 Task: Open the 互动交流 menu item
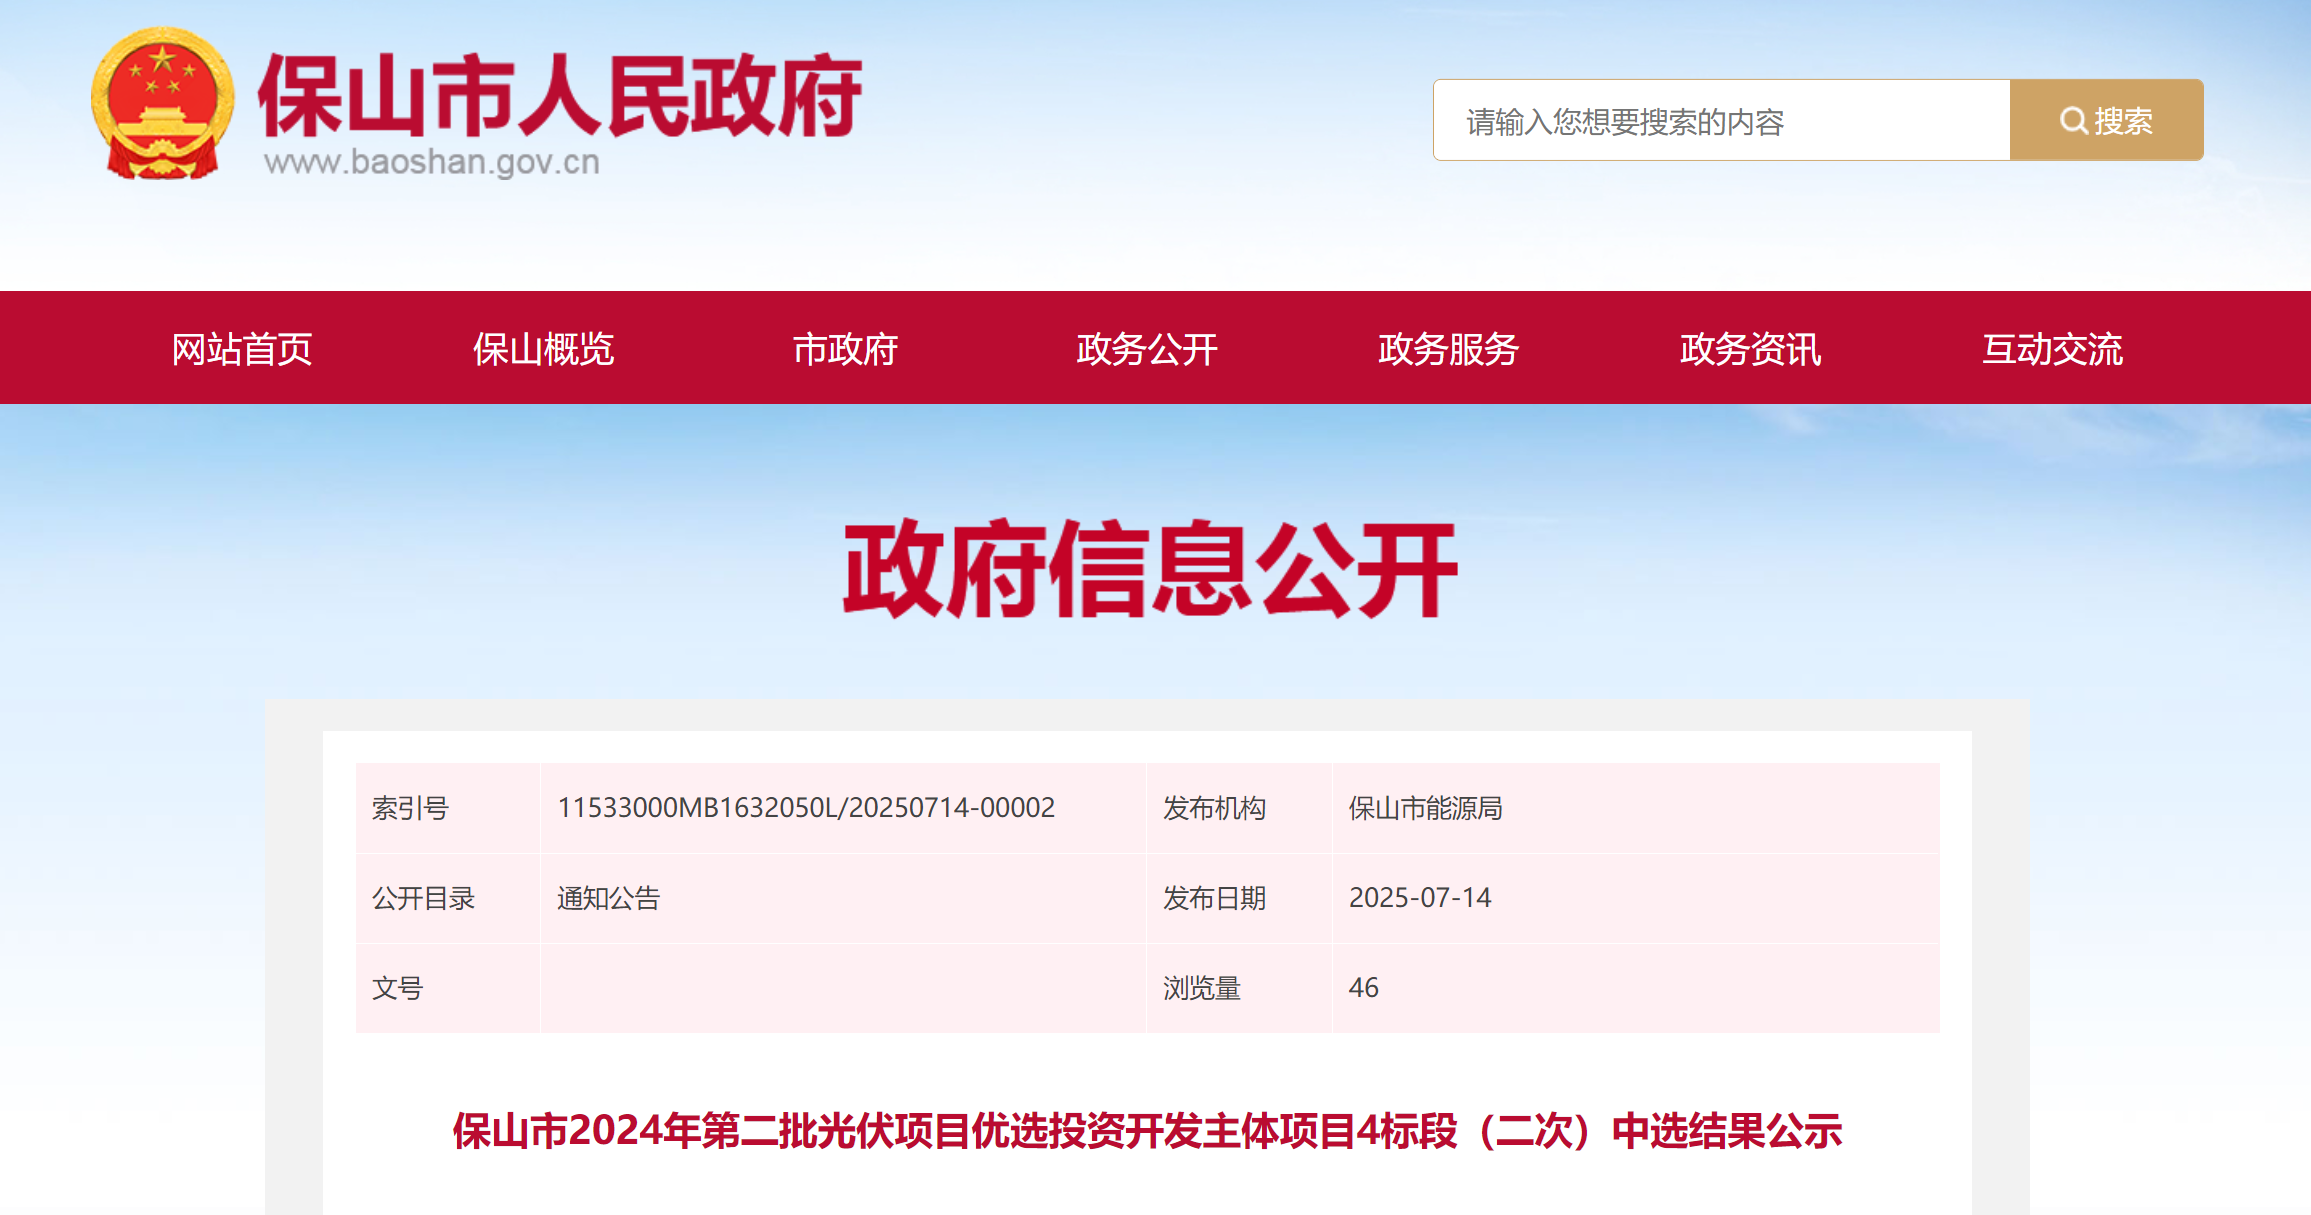pos(2052,349)
